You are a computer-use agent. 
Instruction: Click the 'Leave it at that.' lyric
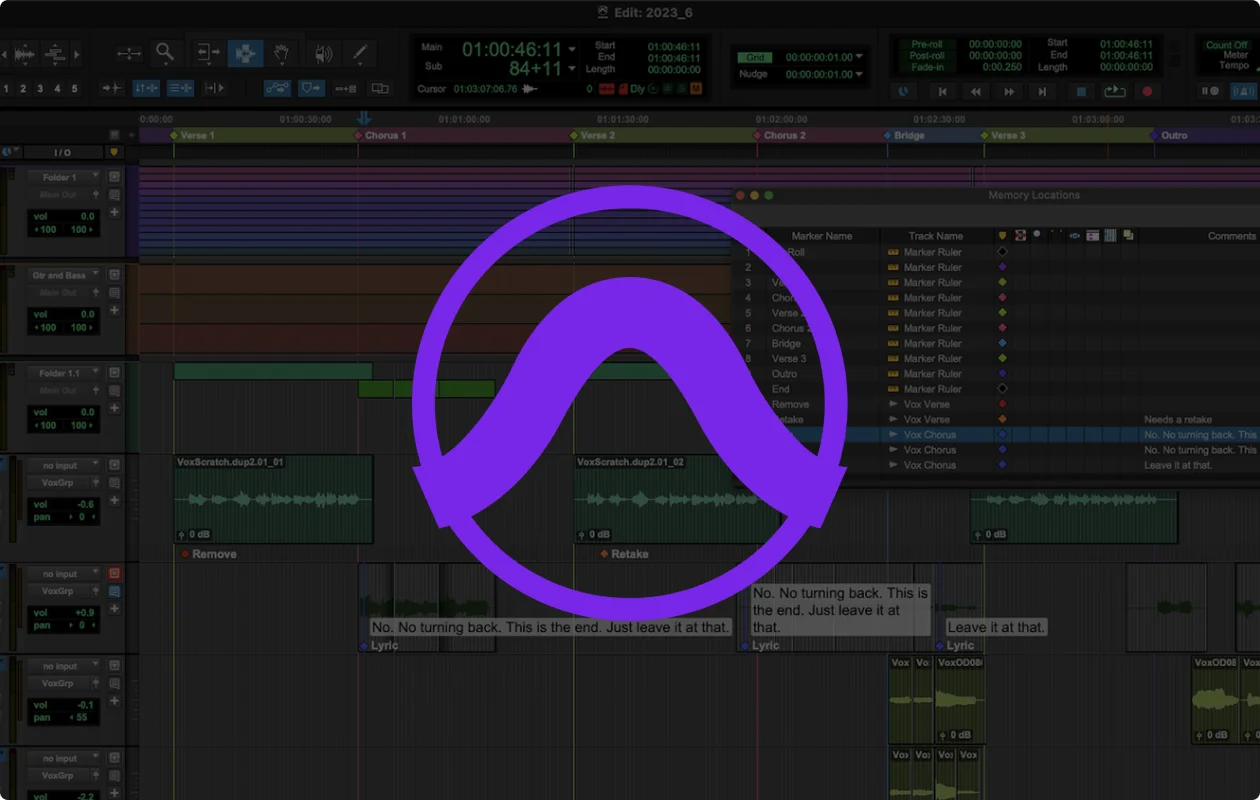point(996,627)
